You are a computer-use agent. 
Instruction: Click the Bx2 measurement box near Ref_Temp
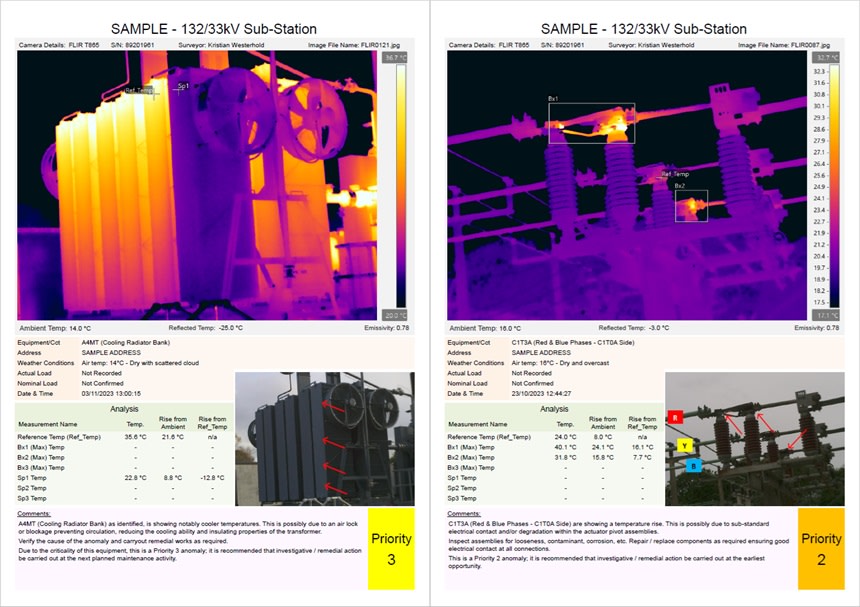pos(691,206)
